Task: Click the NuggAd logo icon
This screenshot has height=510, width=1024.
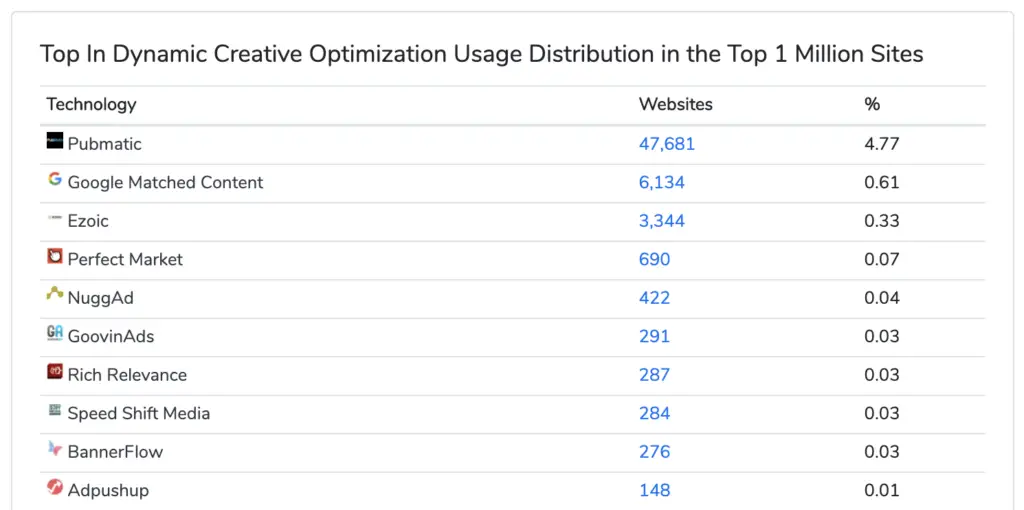Action: (55, 295)
